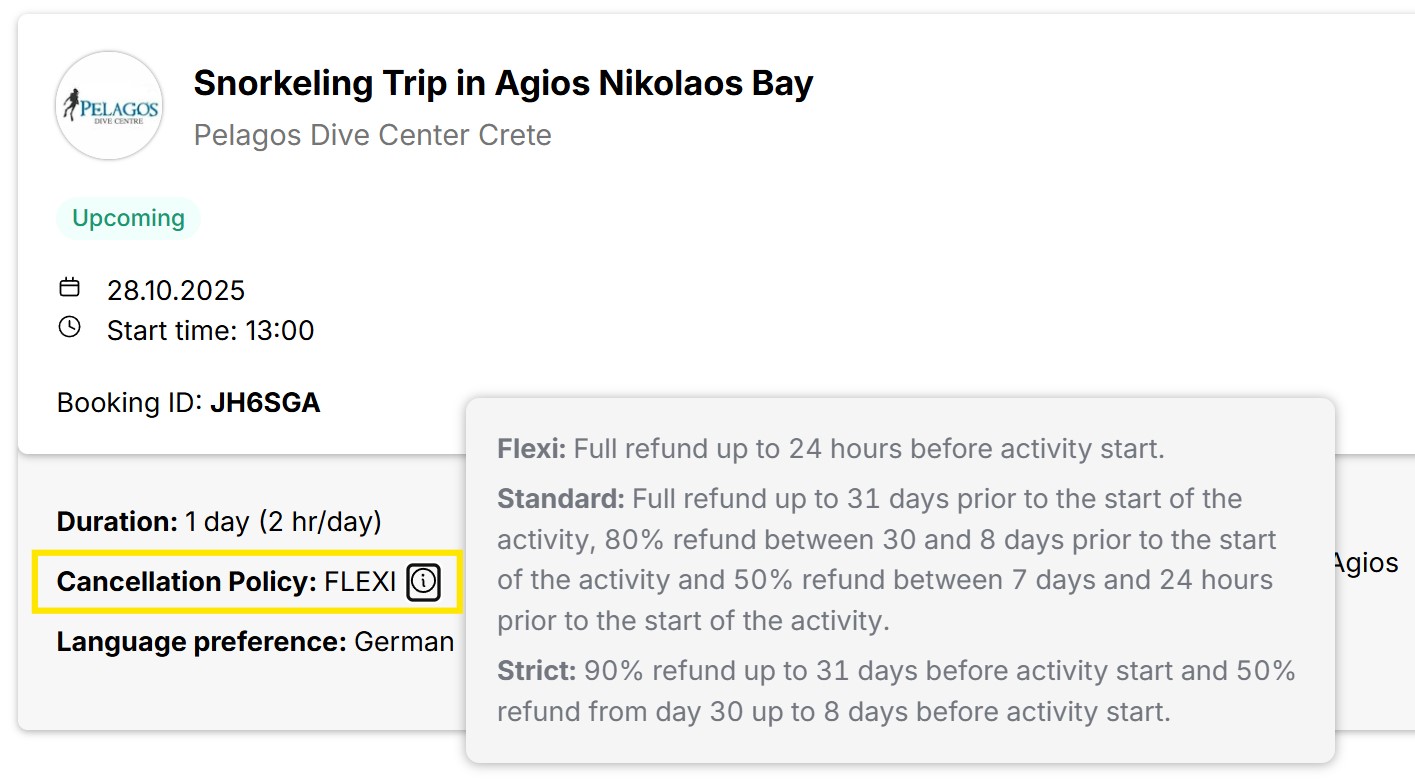Click the calendar icon beside 28.10.2025
This screenshot has width=1415, height=780.
tap(69, 287)
